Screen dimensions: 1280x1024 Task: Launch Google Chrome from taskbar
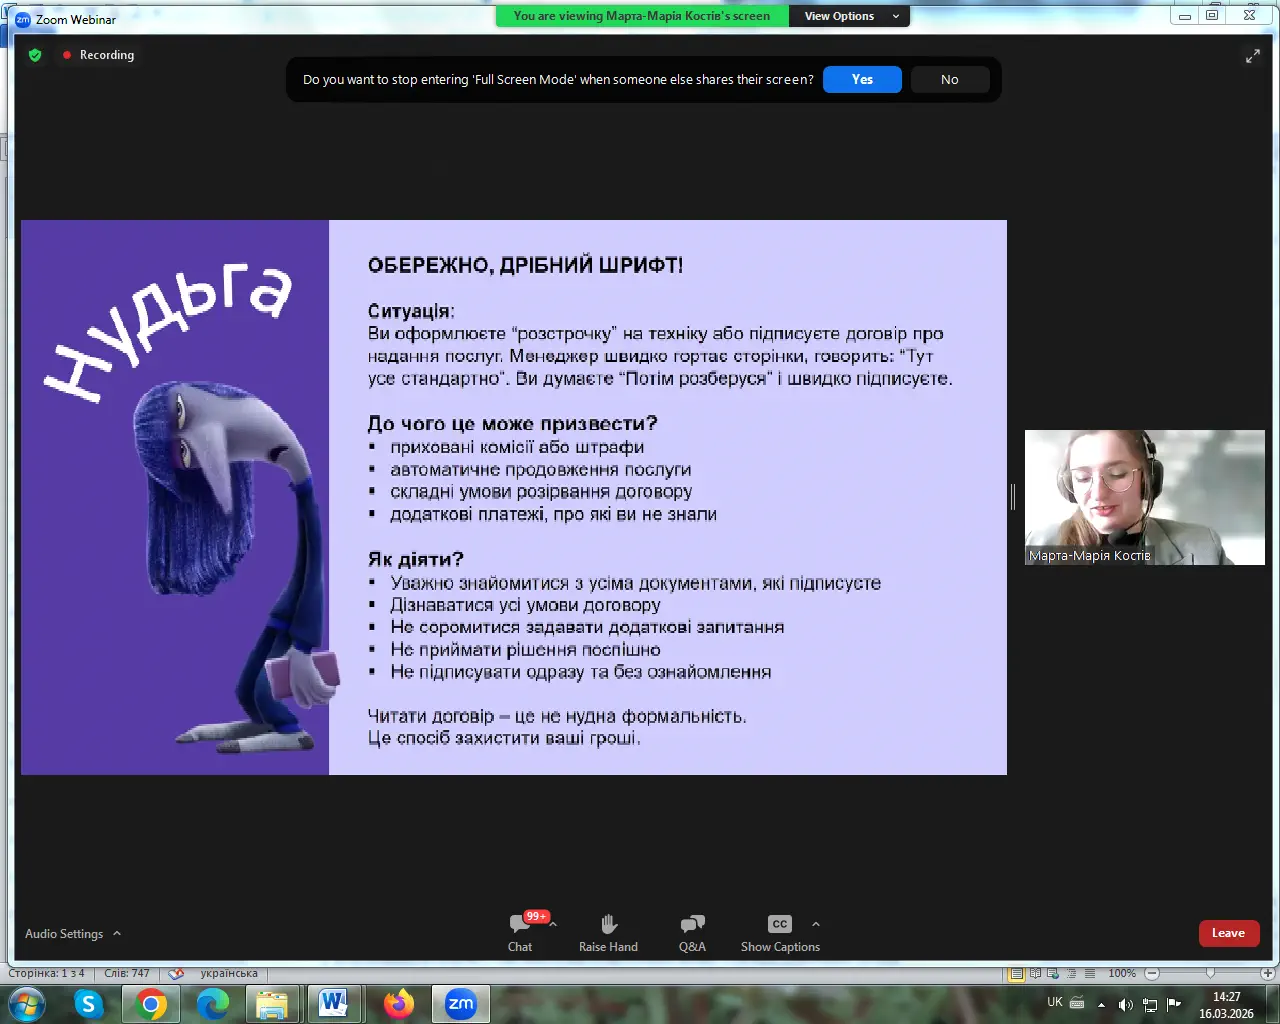click(x=151, y=1003)
